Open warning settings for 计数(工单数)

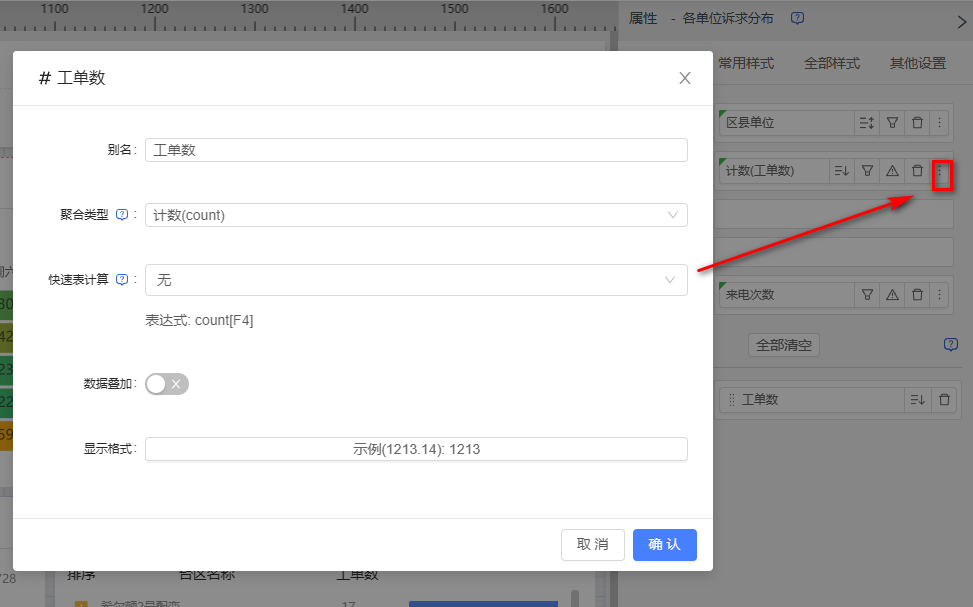pyautogui.click(x=892, y=171)
